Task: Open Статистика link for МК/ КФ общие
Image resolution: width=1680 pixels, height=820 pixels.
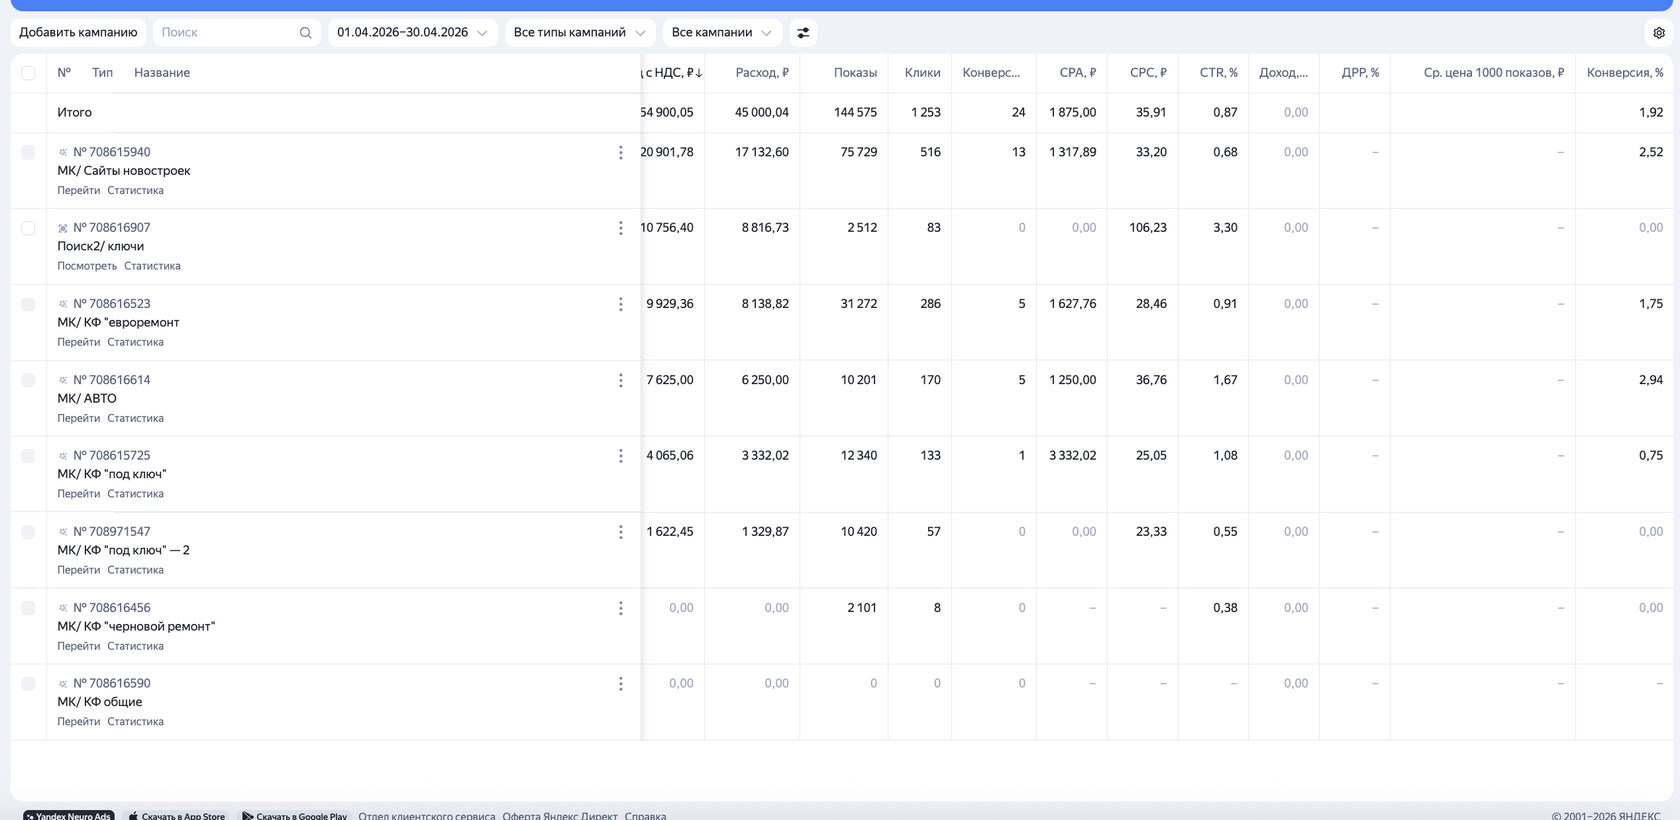Action: point(135,721)
